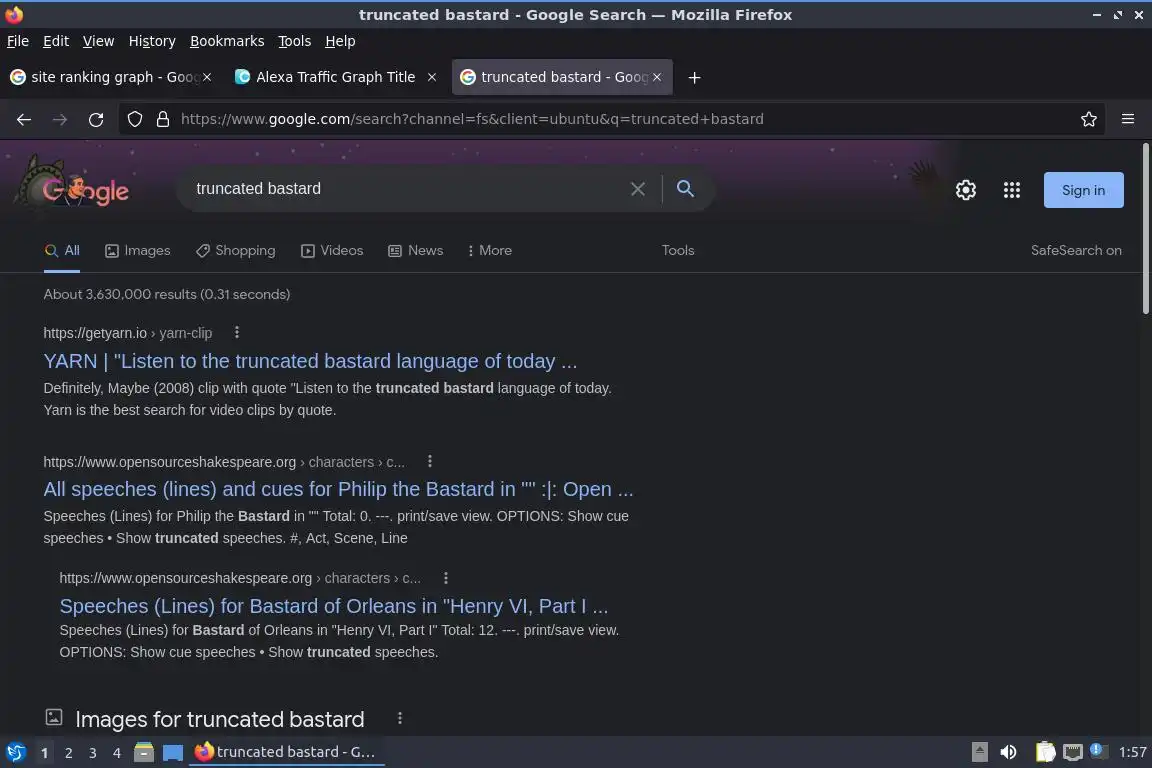The image size is (1152, 768).
Task: Select the Shopping search tab
Action: point(235,251)
